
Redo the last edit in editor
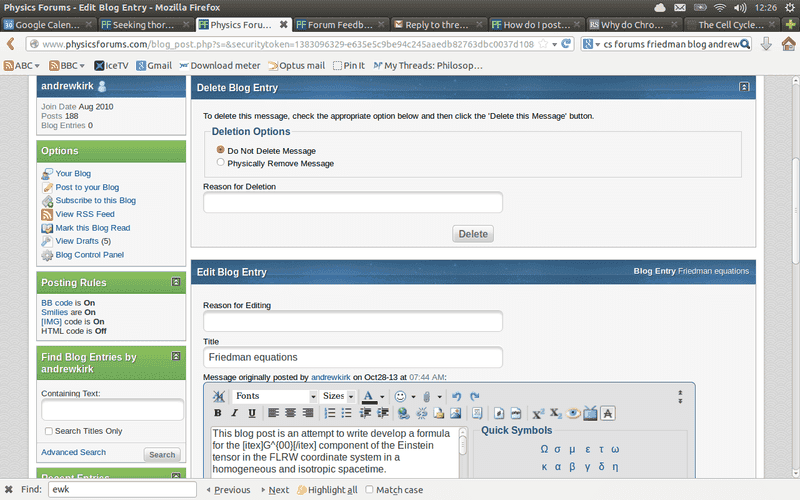474,396
